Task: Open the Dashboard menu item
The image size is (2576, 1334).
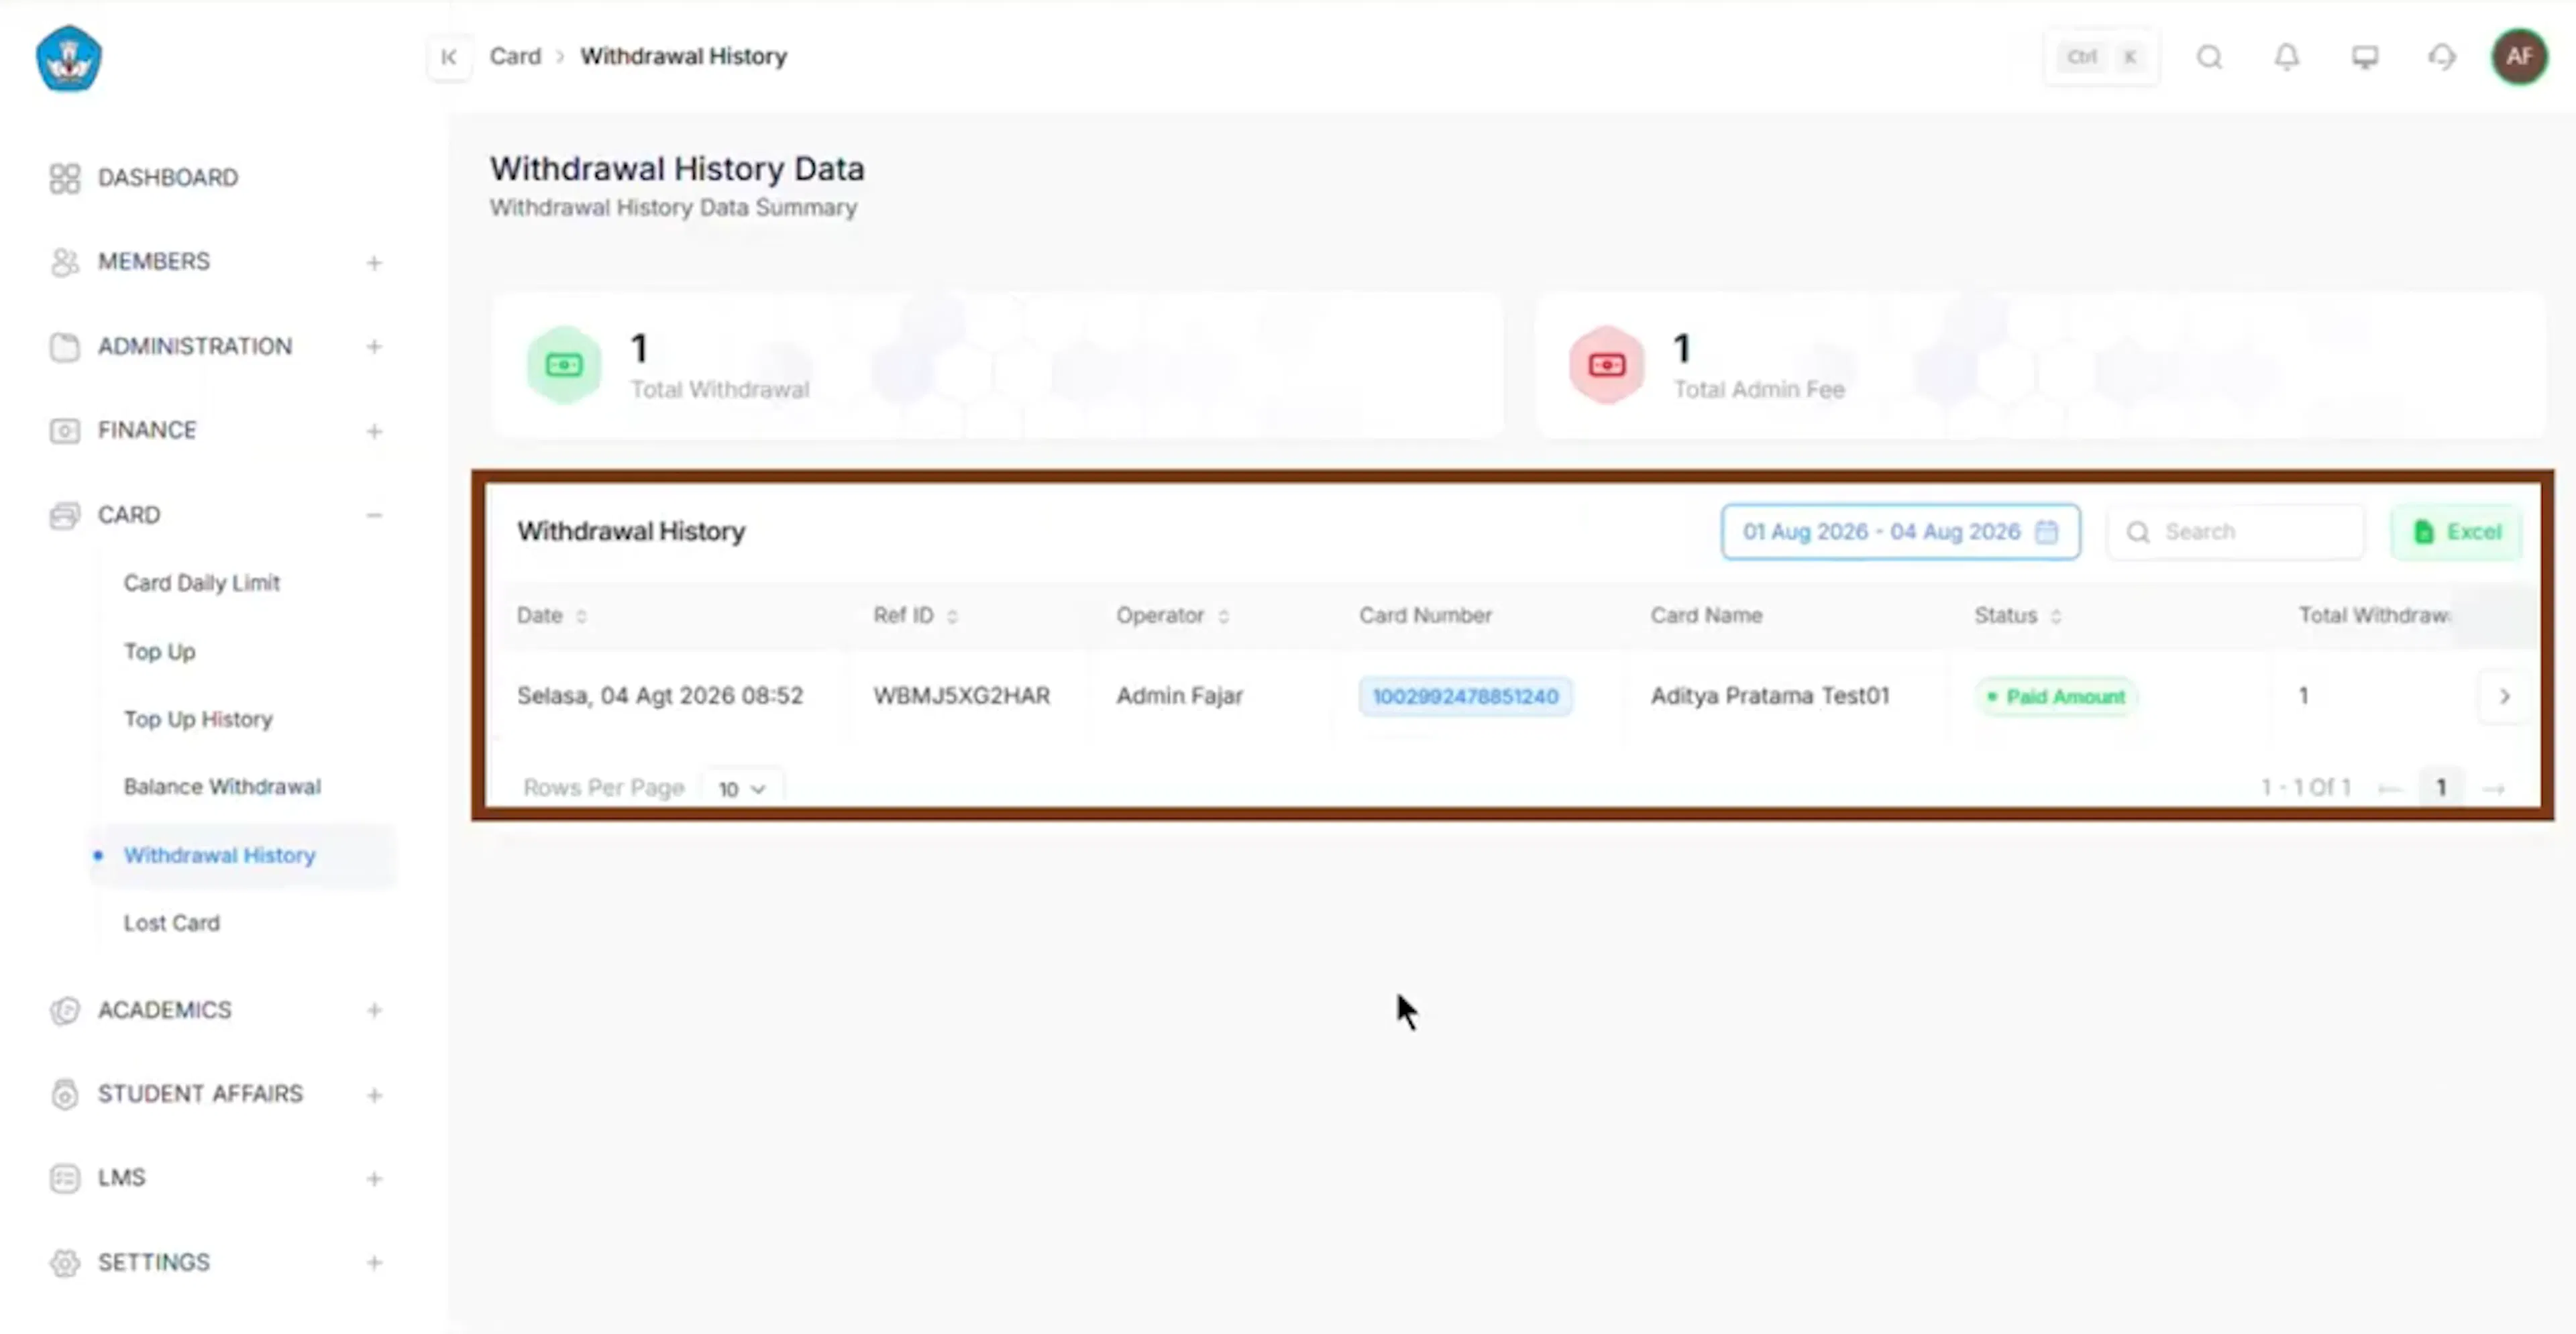Action: tap(168, 178)
